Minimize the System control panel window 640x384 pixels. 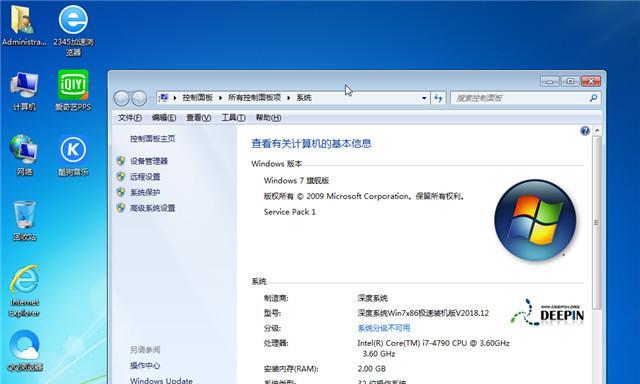pos(549,81)
